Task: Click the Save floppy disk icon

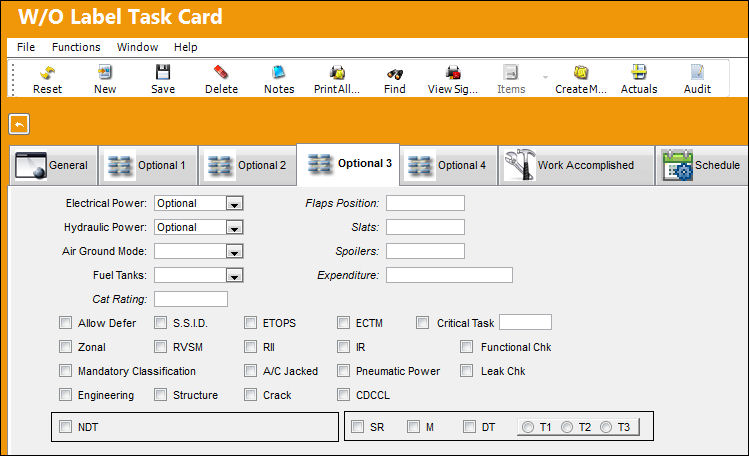Action: pyautogui.click(x=163, y=73)
